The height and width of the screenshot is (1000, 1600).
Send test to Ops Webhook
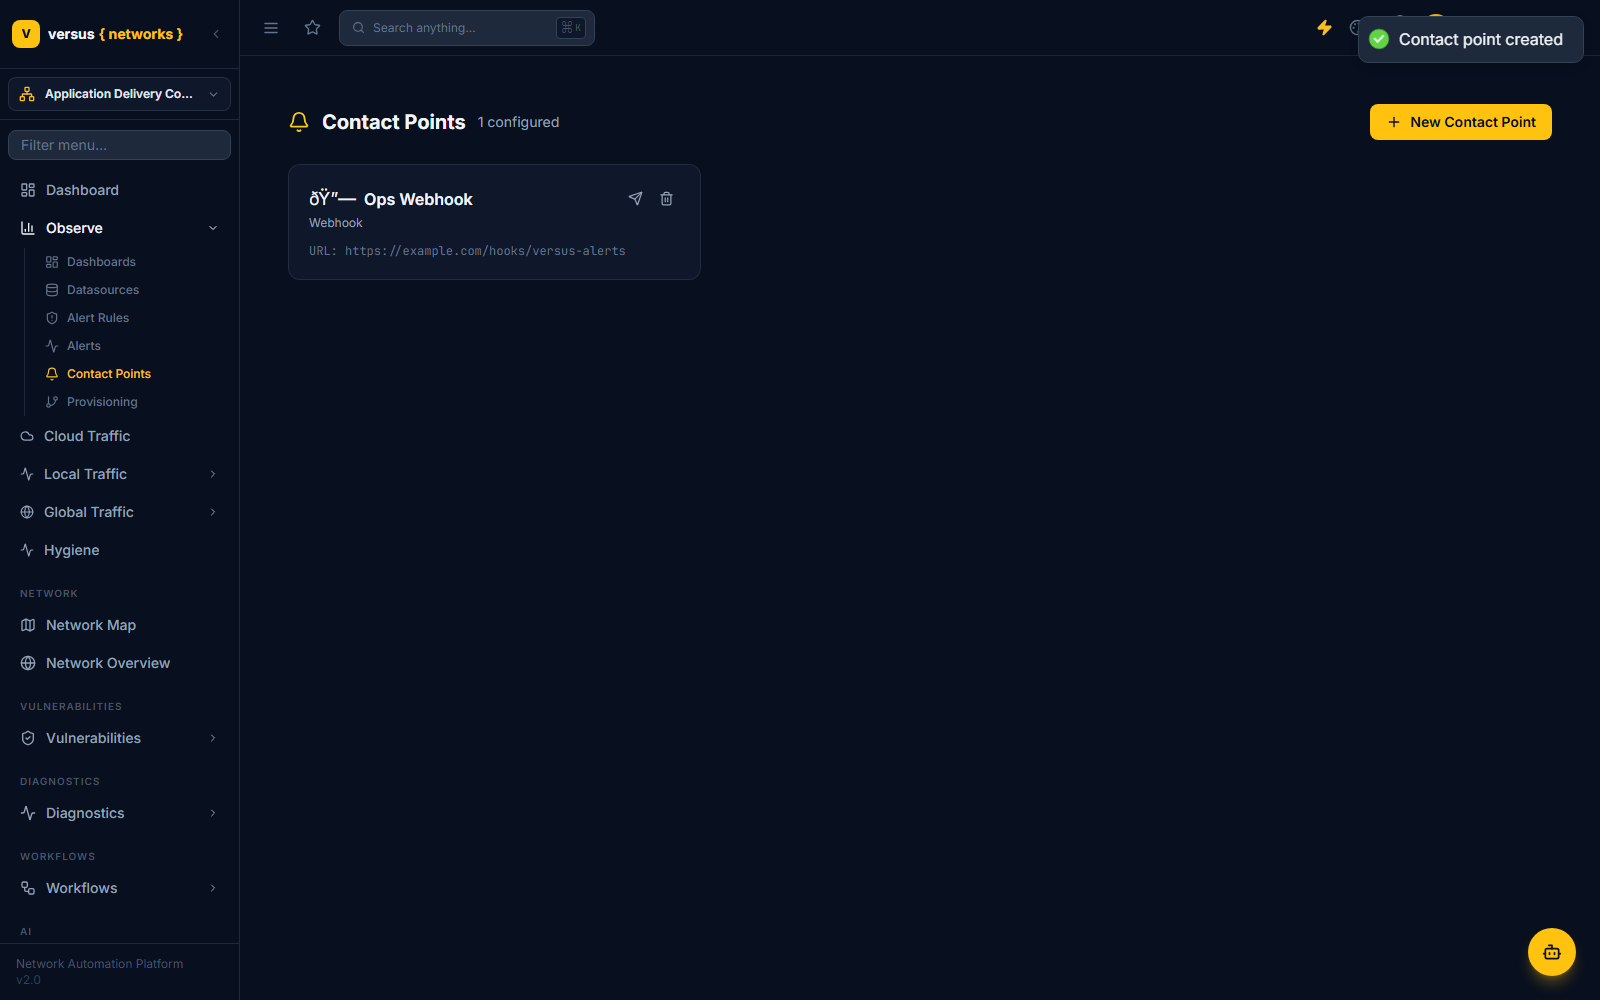635,199
